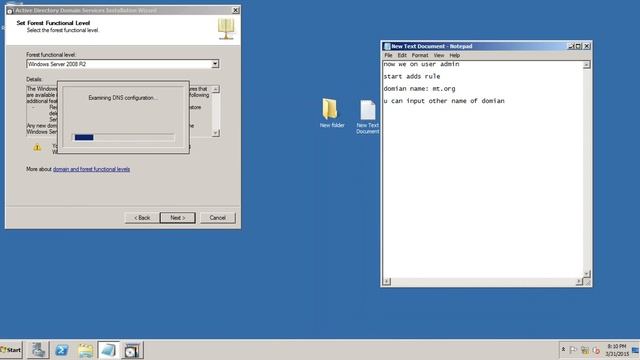Open the clock and date display

pyautogui.click(x=616, y=350)
